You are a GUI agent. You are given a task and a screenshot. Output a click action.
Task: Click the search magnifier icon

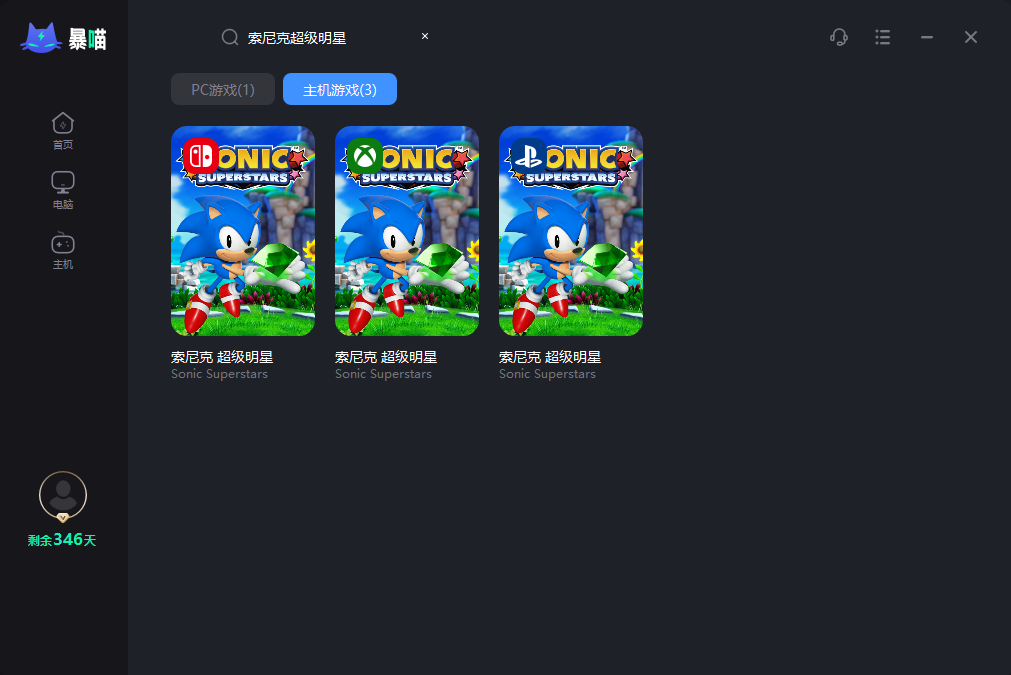[230, 37]
